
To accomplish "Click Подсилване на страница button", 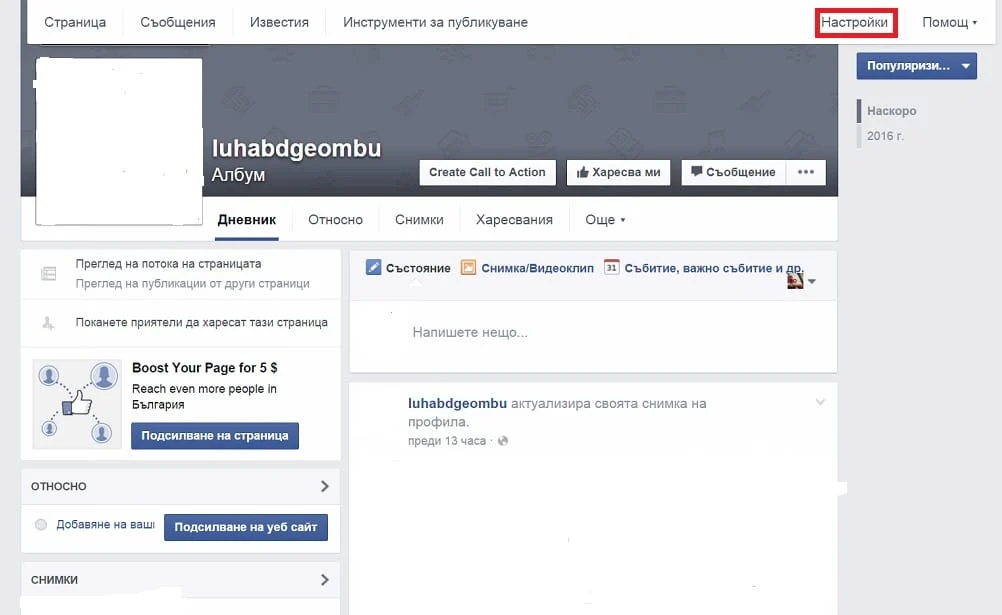I will tap(215, 436).
